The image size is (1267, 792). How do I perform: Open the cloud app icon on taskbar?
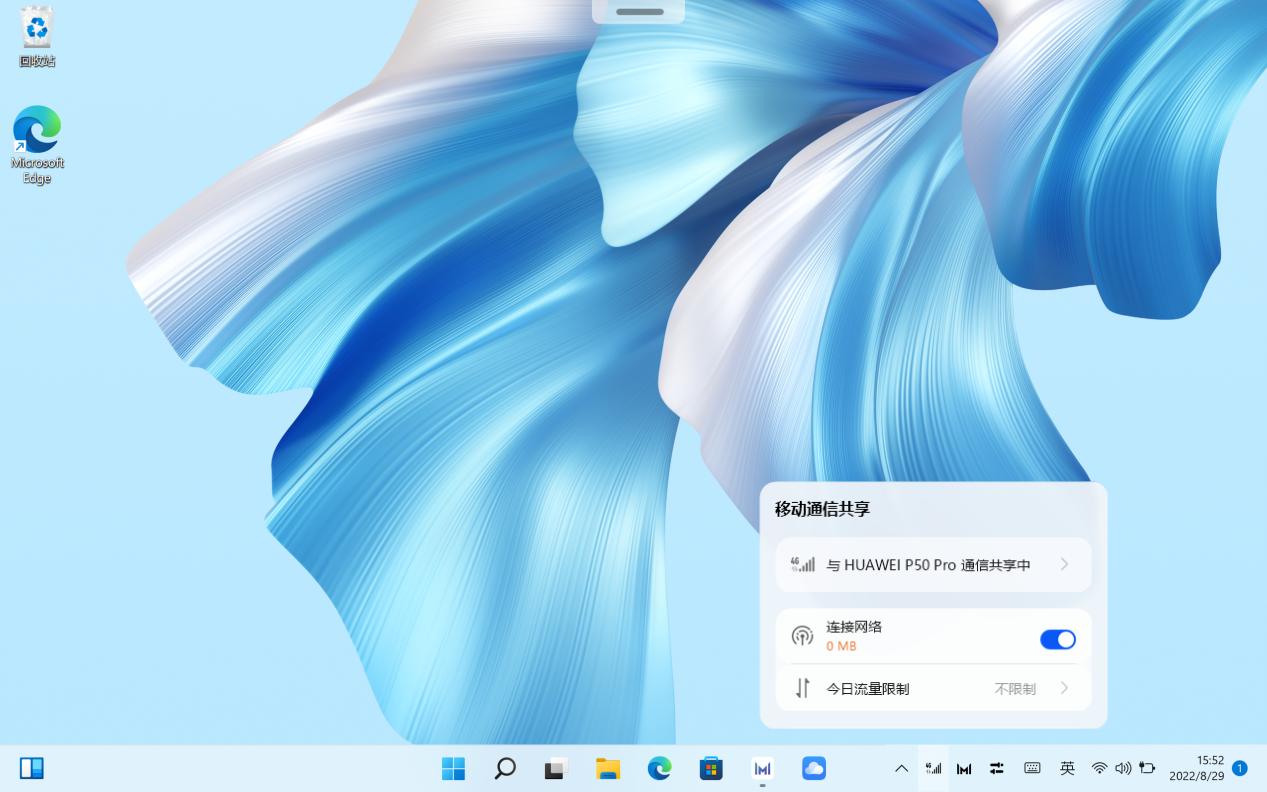tap(813, 768)
